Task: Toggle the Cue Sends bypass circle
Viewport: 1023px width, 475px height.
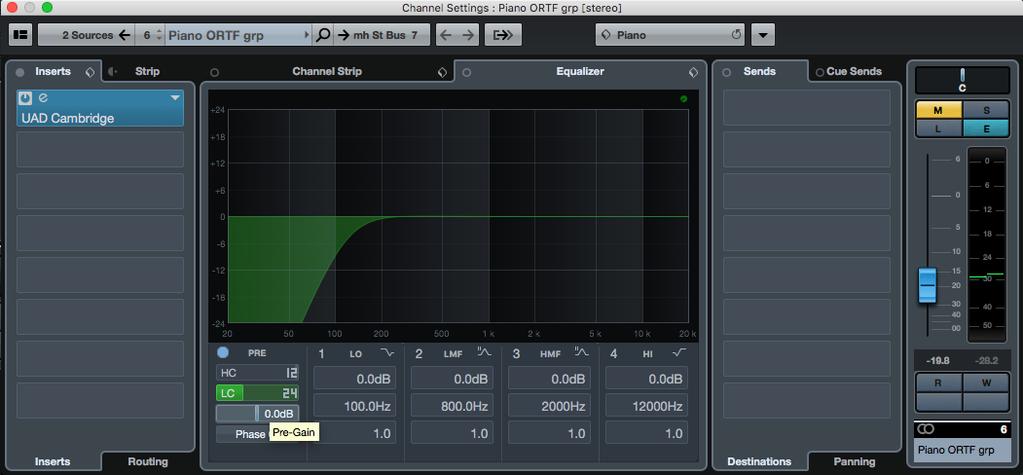Action: pyautogui.click(x=819, y=72)
